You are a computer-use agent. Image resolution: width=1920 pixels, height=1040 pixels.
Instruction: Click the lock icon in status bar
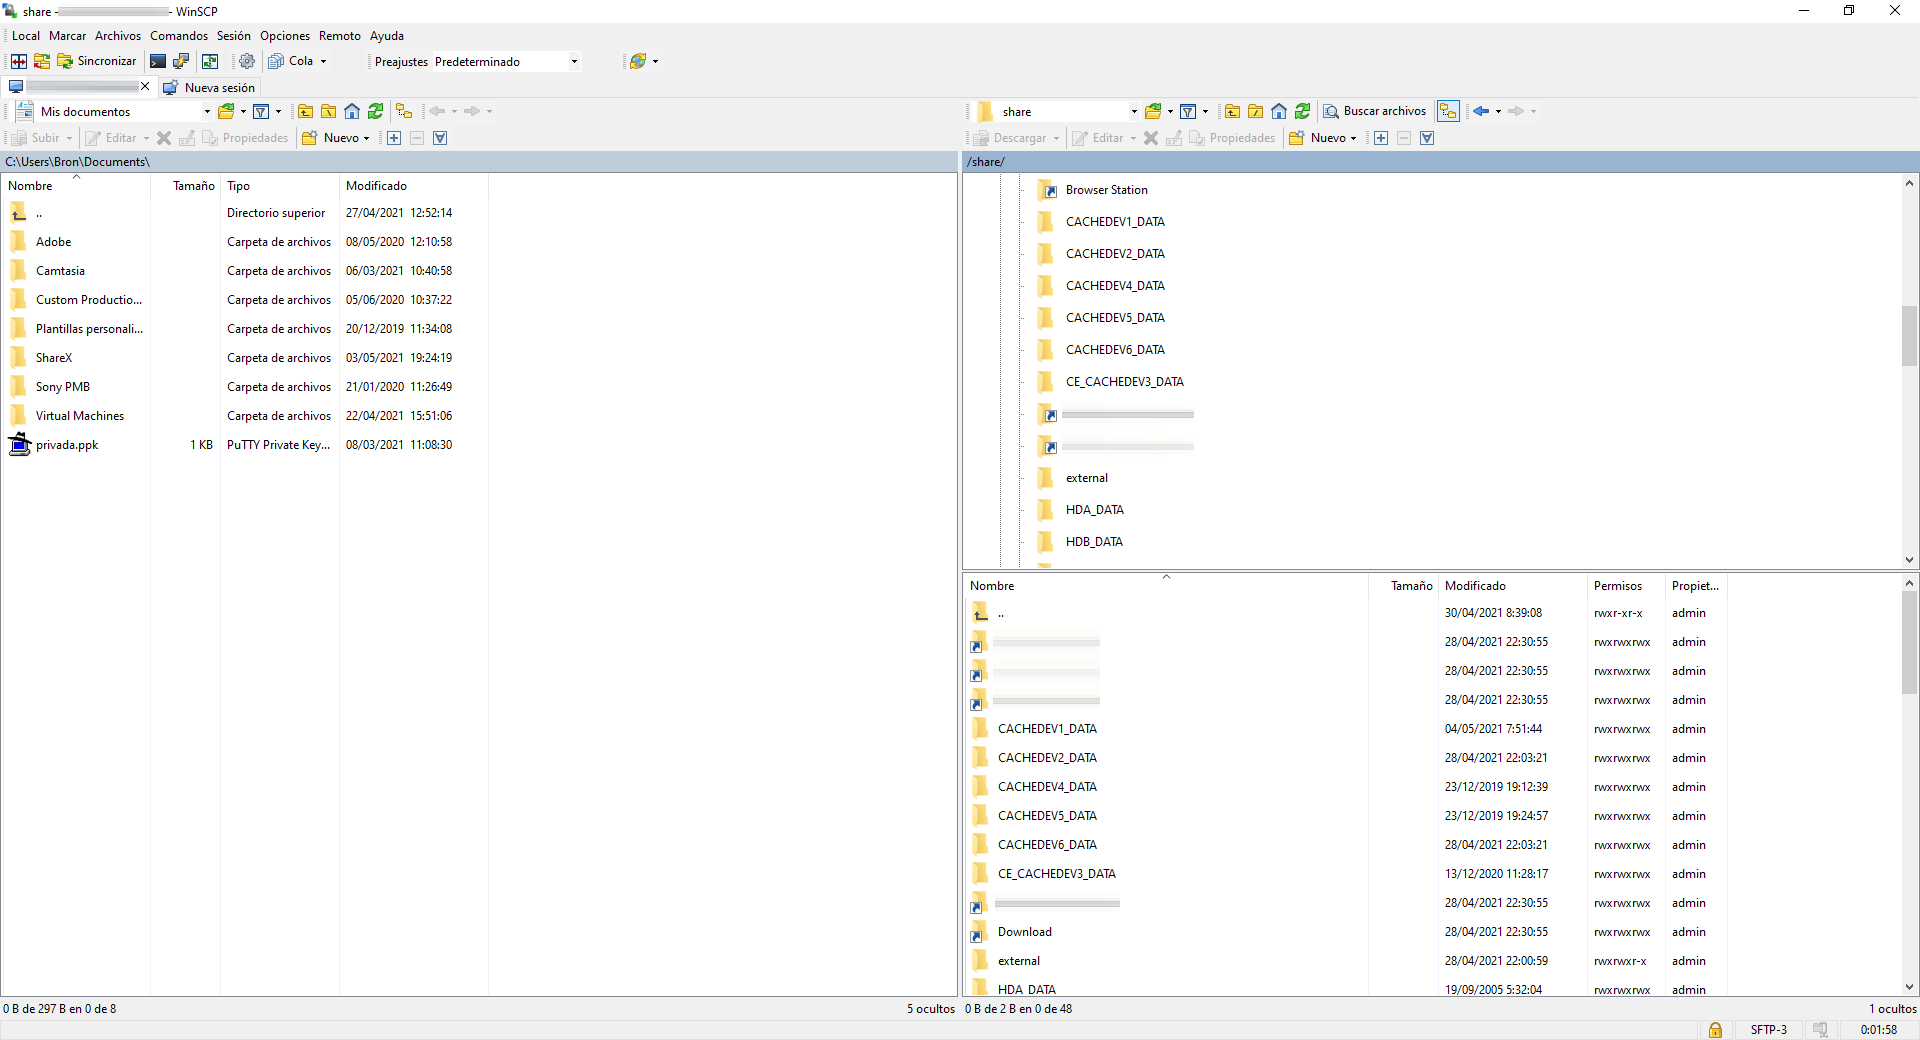pyautogui.click(x=1715, y=1030)
